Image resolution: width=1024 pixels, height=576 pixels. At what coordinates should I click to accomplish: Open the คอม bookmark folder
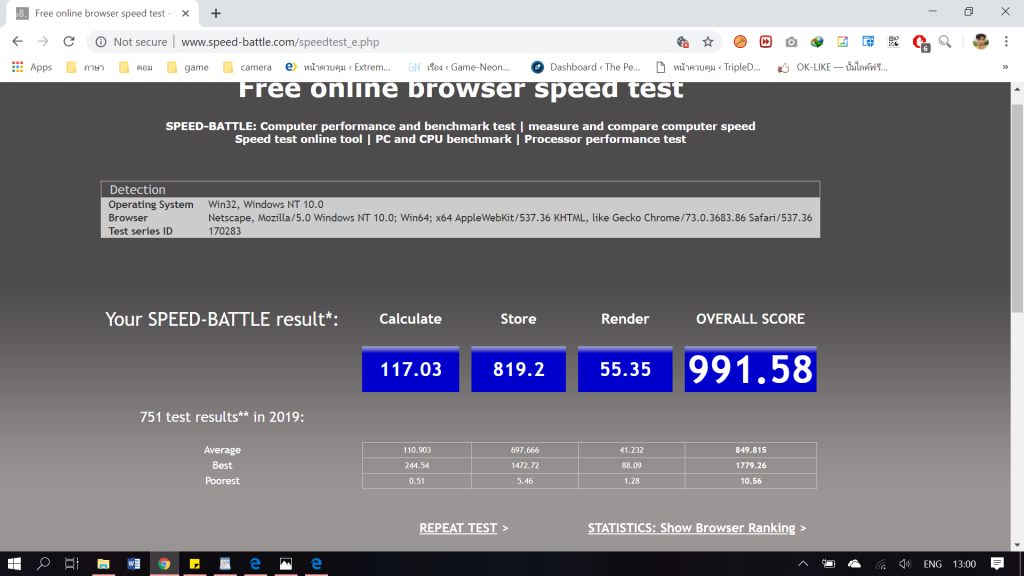pyautogui.click(x=136, y=67)
